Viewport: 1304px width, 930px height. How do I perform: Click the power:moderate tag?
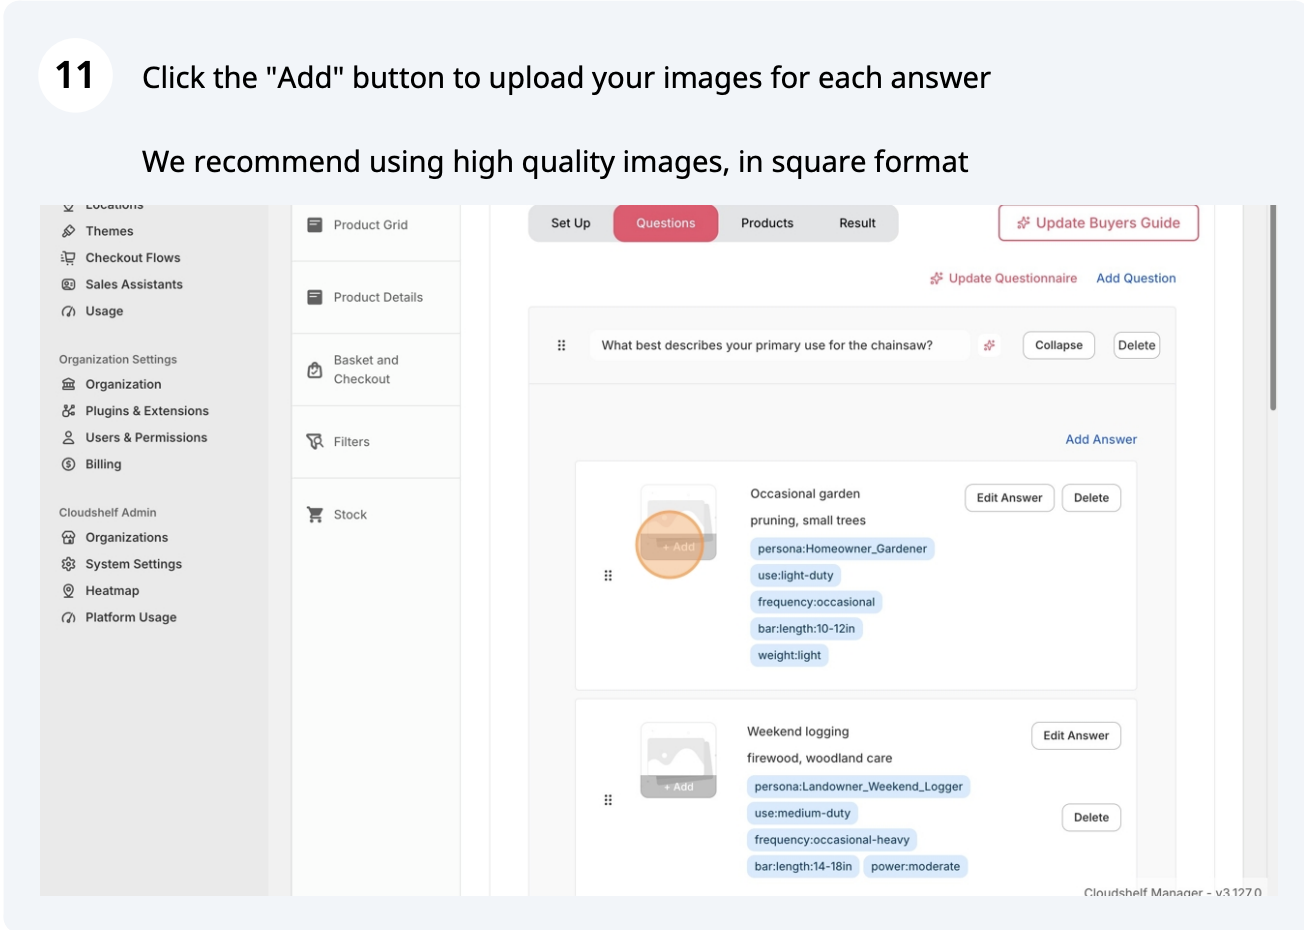(915, 867)
